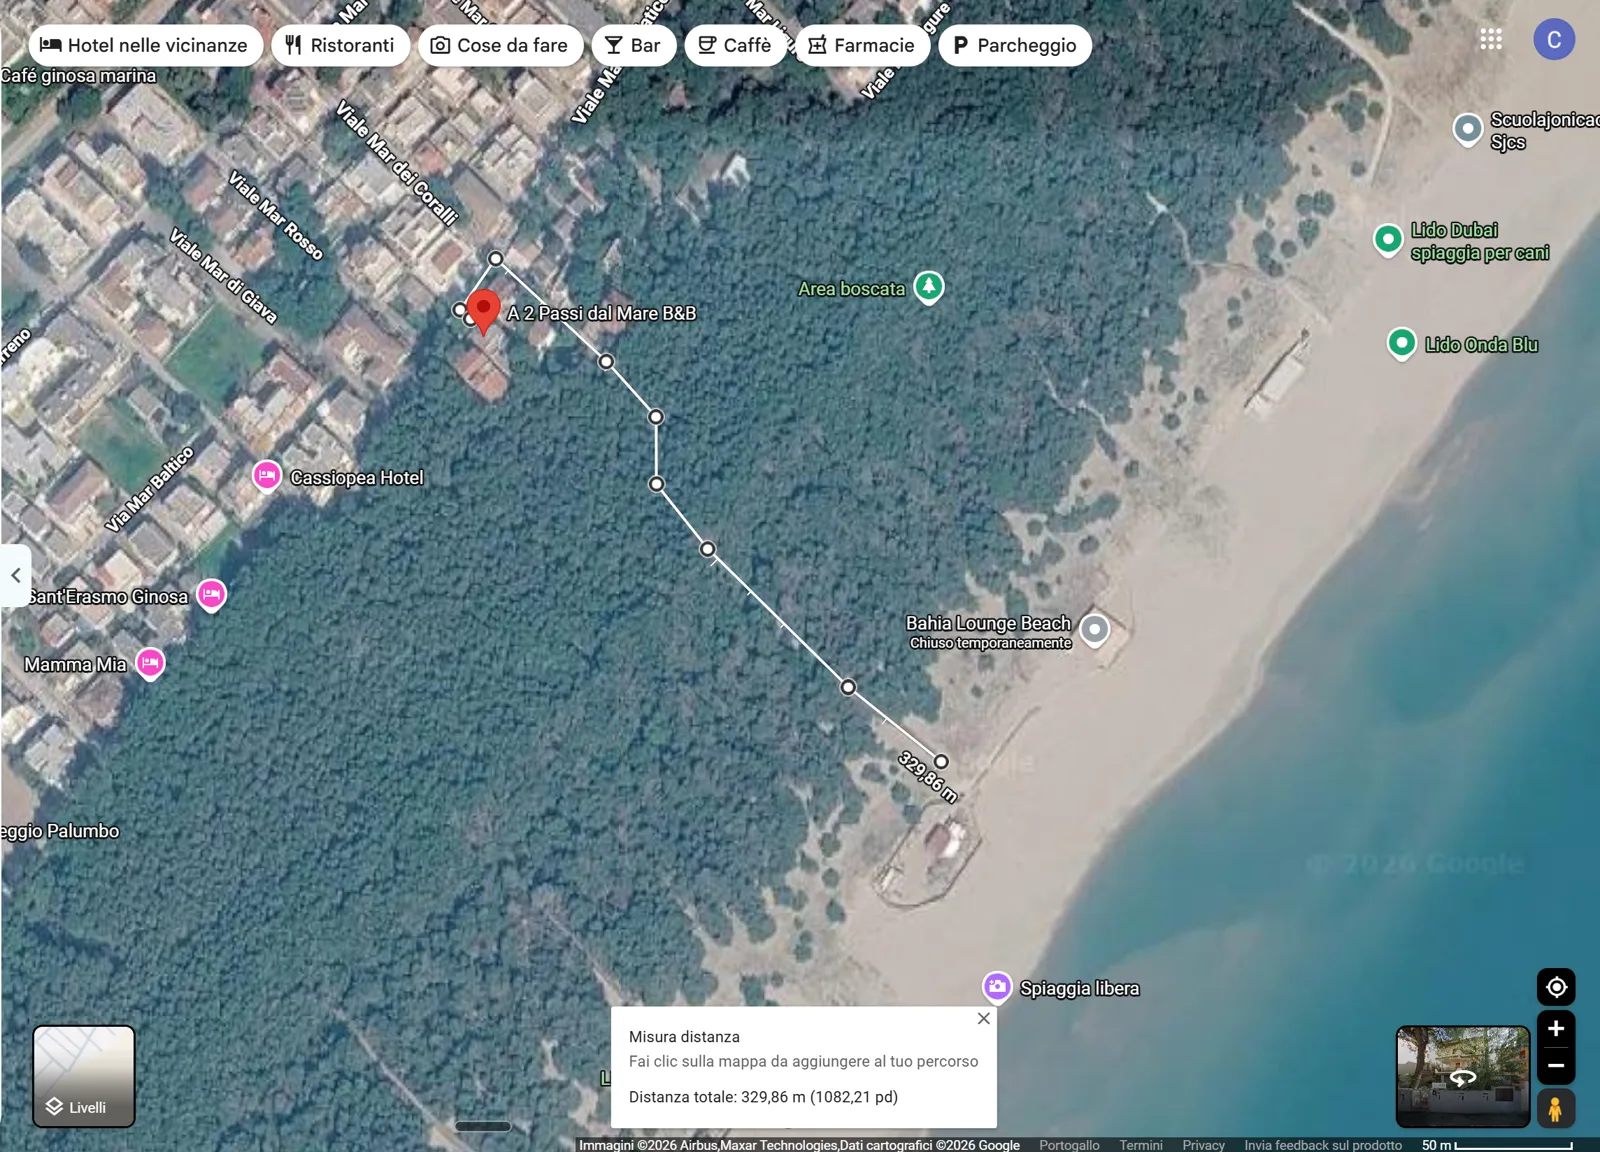
Task: Click the Lido Onda Blu green pin
Action: (1402, 344)
